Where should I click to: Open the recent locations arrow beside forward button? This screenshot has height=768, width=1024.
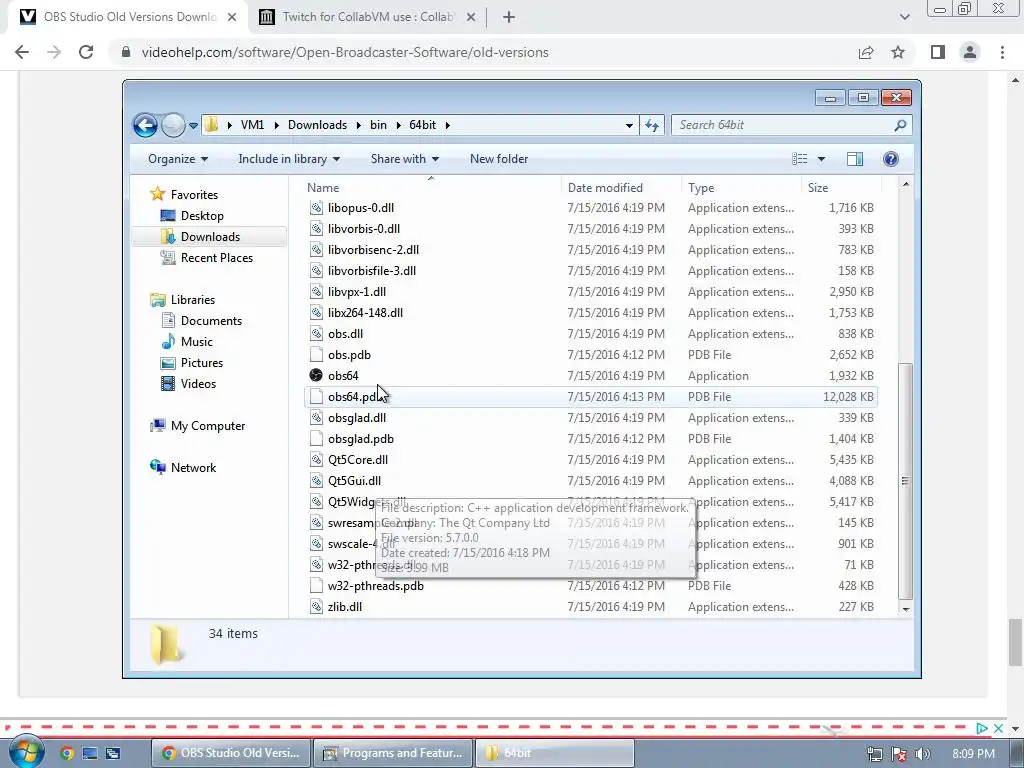pyautogui.click(x=193, y=125)
